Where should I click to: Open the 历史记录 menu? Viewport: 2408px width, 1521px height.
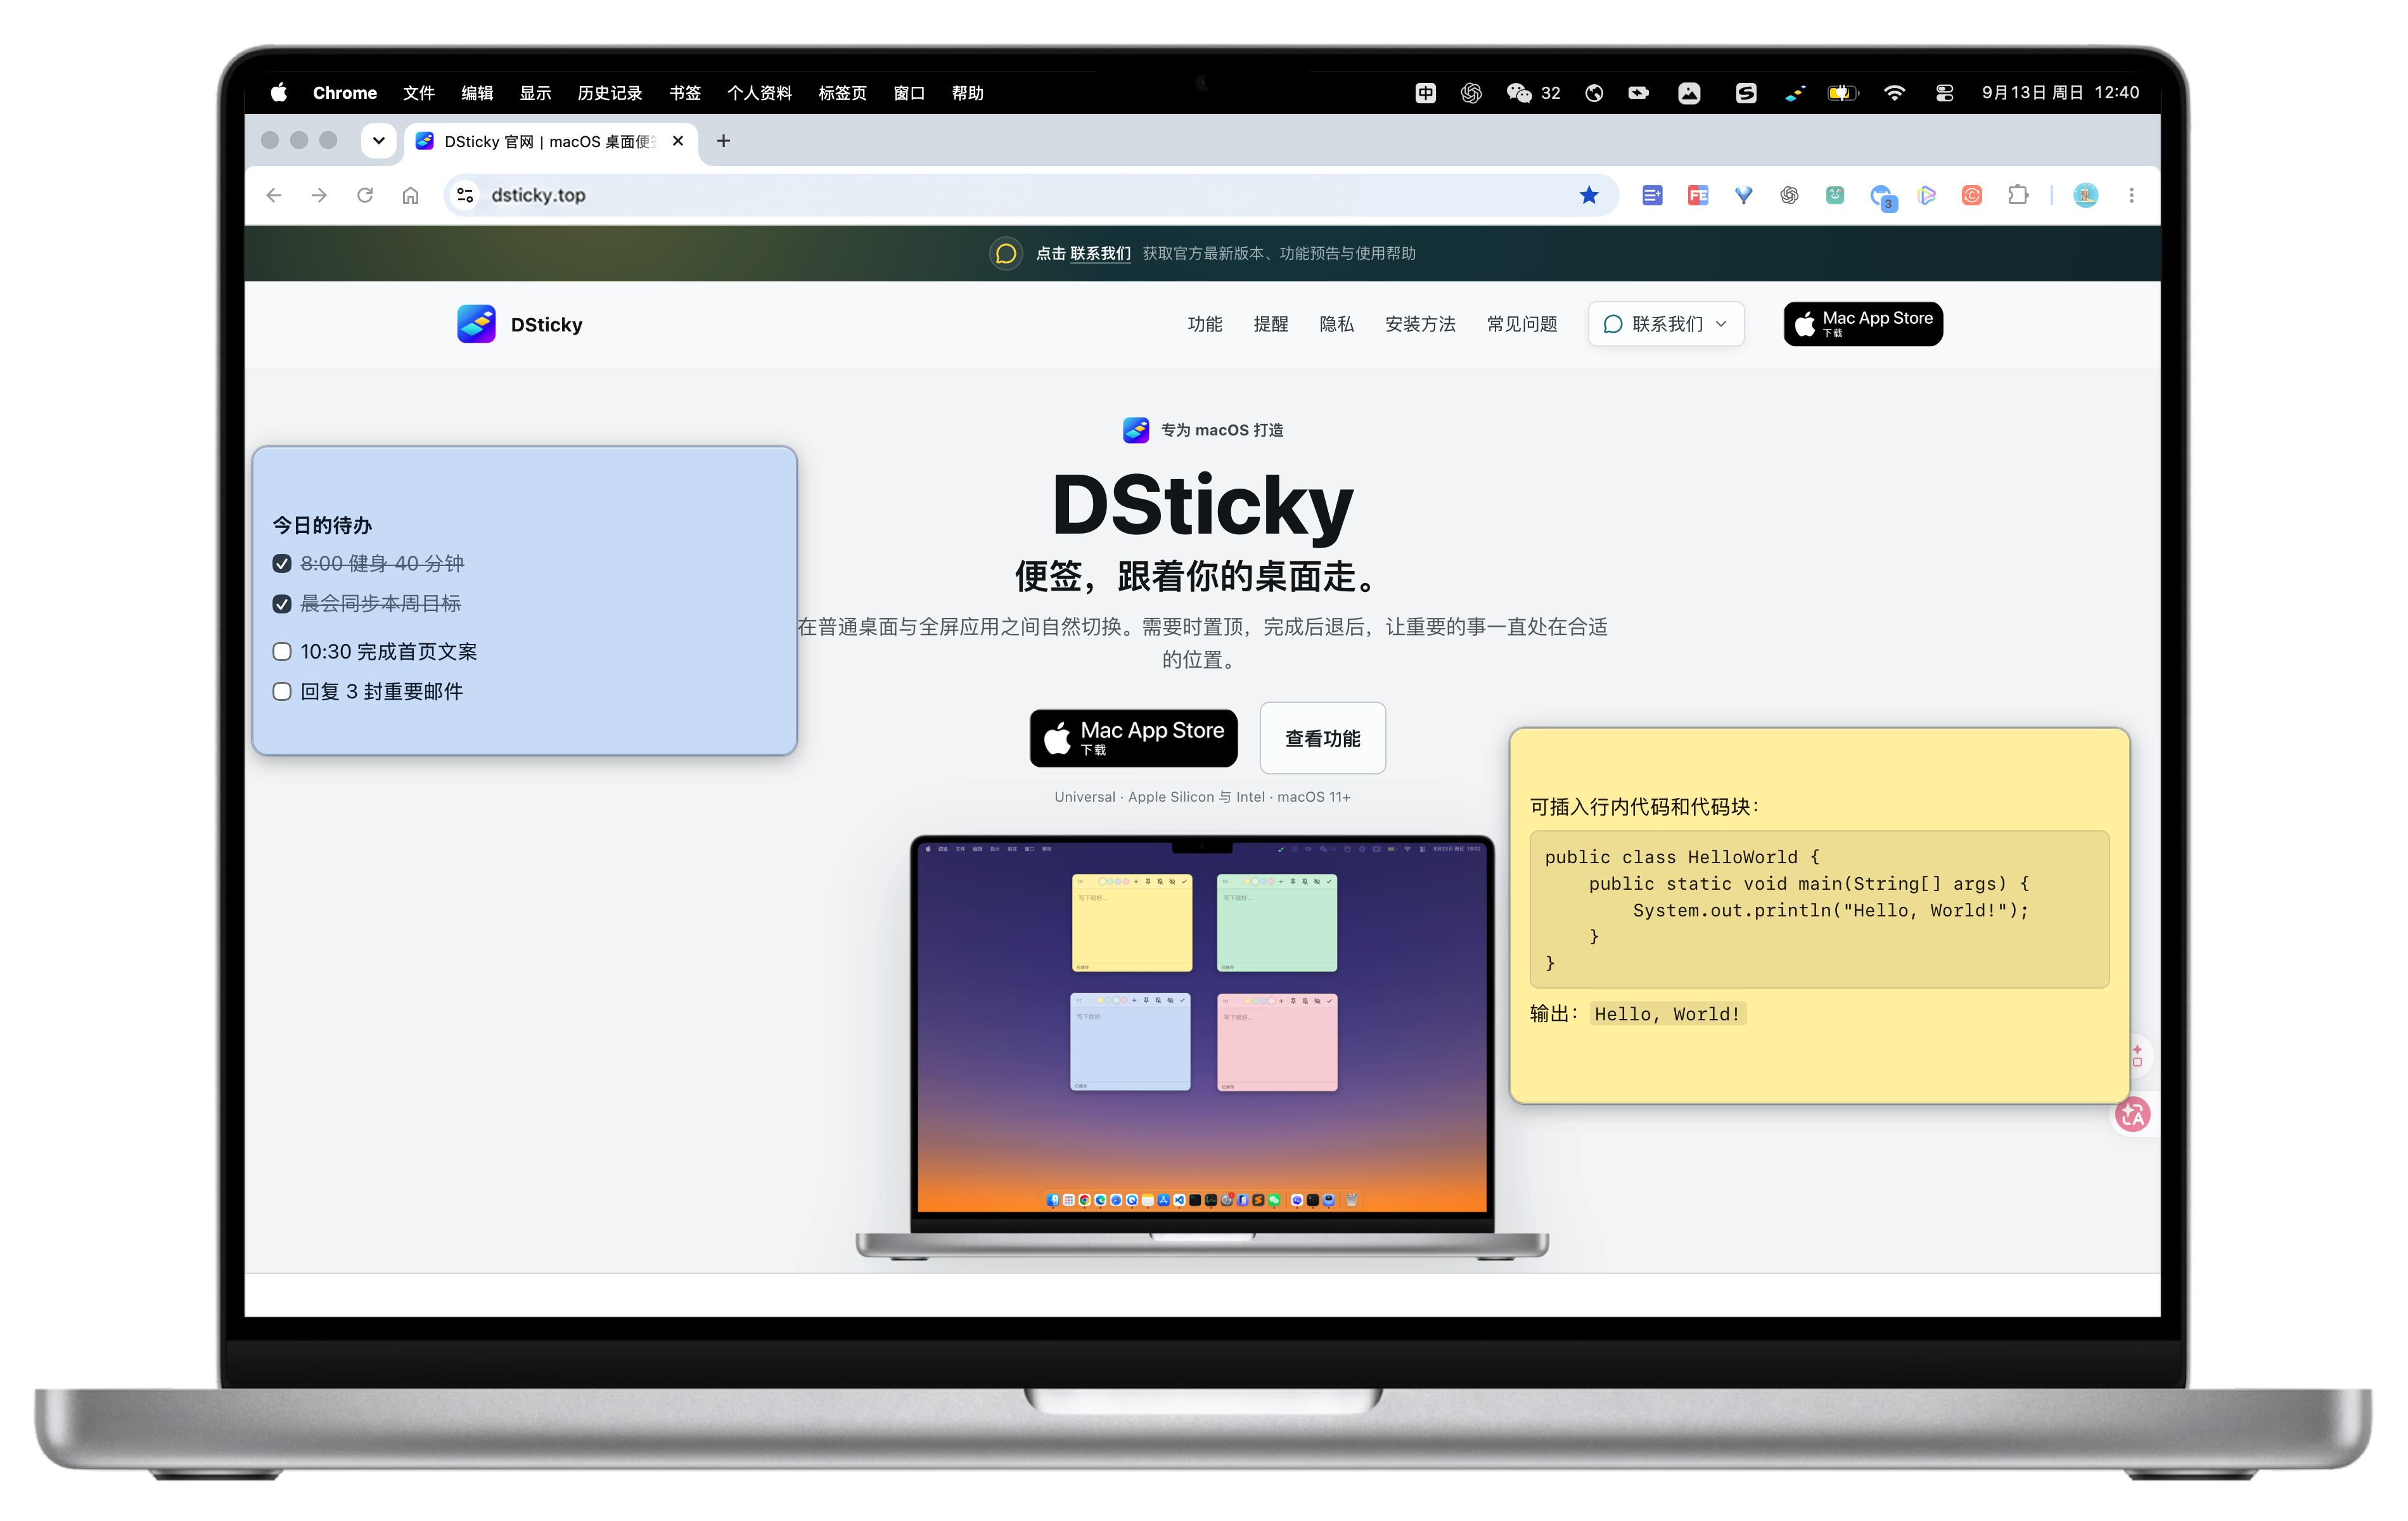[x=610, y=93]
